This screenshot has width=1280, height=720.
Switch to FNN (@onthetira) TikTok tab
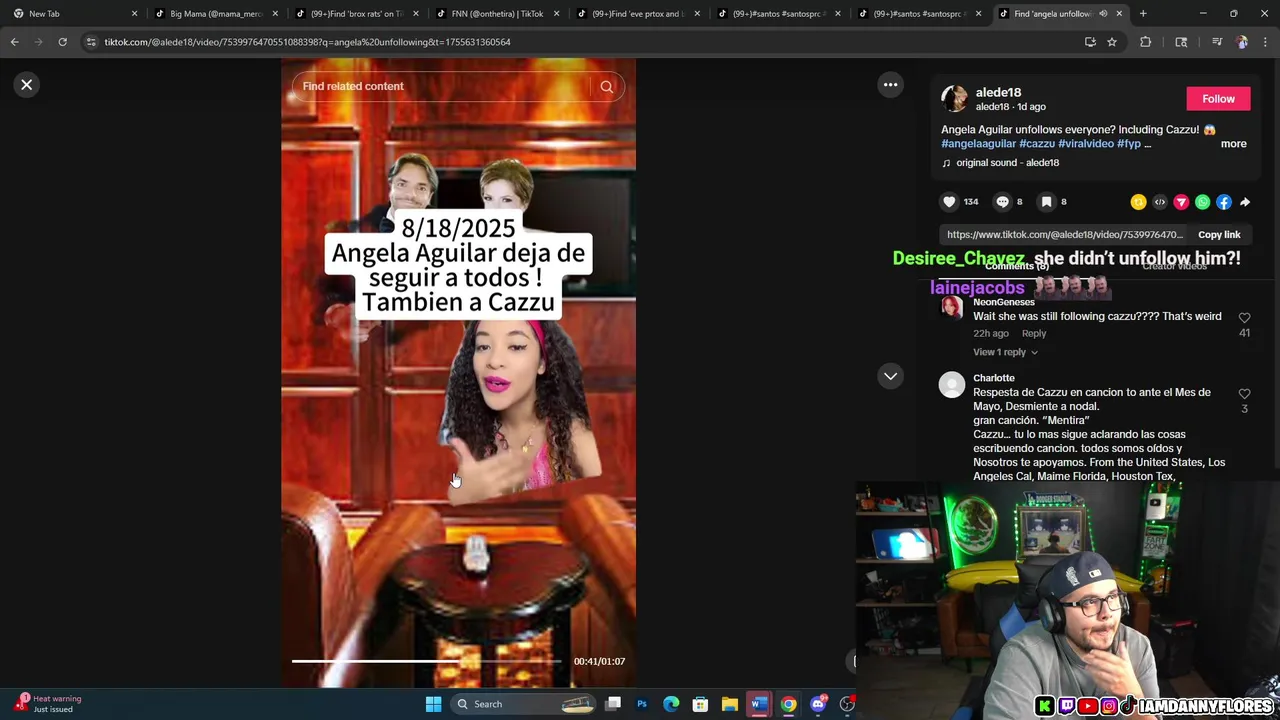(497, 14)
